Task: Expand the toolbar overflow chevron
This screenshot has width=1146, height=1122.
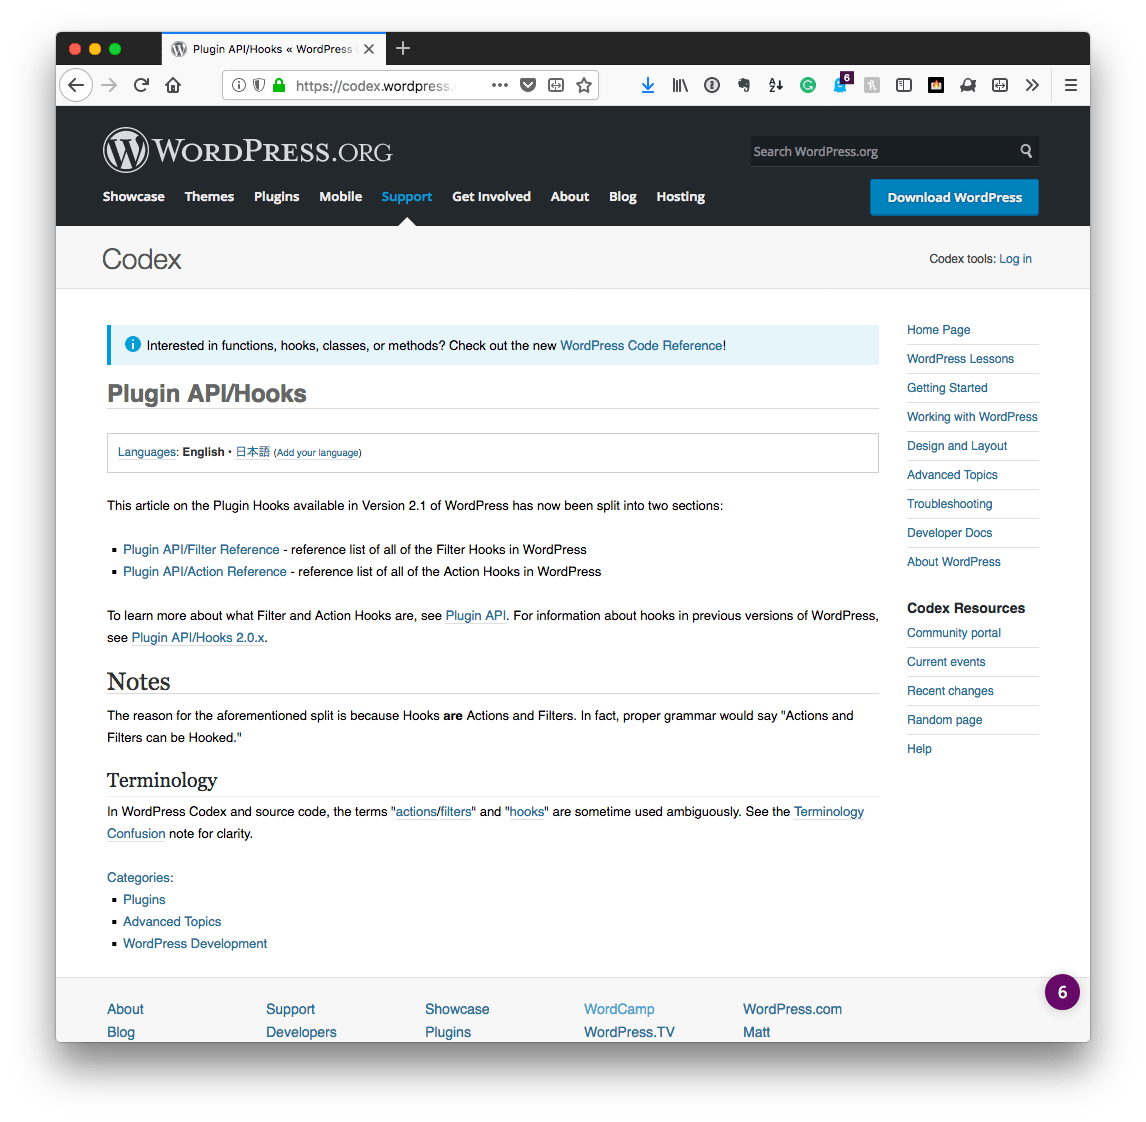Action: point(1032,85)
